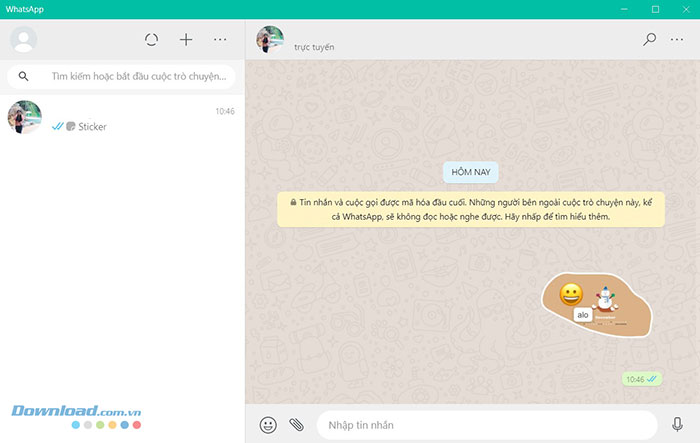The width and height of the screenshot is (700, 443).
Task: Open the left panel more options menu
Action: (220, 40)
